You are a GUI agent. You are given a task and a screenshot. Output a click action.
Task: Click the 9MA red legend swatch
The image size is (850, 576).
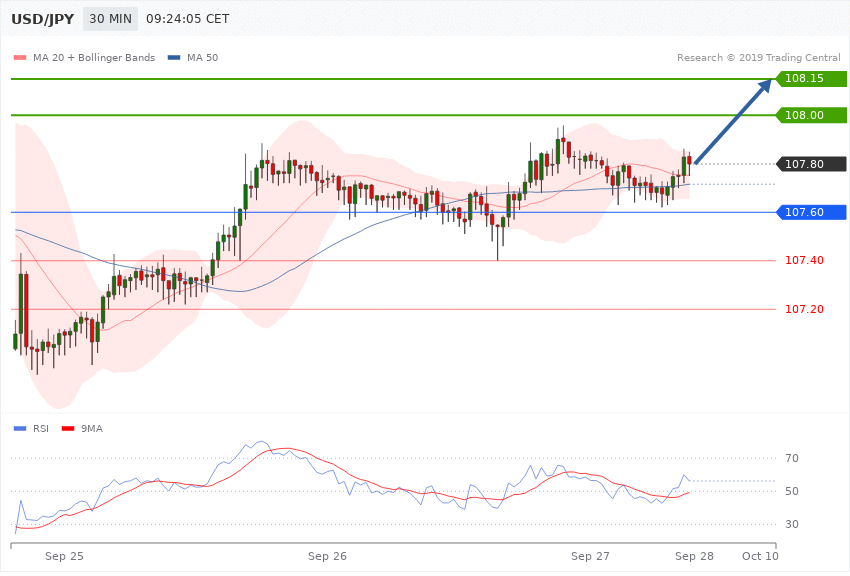[x=68, y=429]
